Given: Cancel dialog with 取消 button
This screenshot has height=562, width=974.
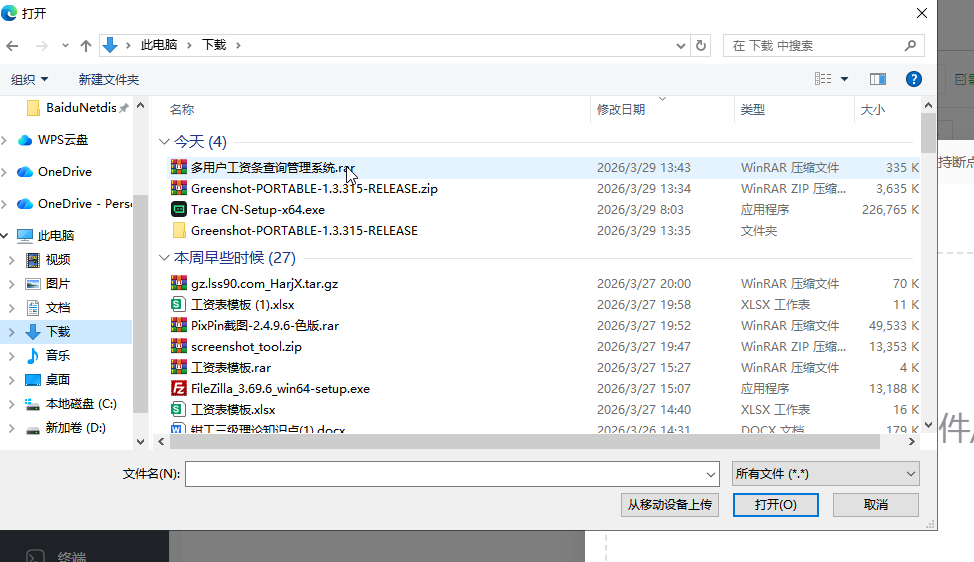Looking at the screenshot, I should [x=875, y=505].
